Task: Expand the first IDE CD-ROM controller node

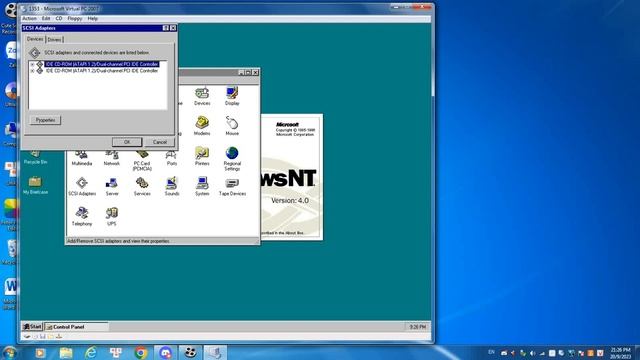Action: (x=32, y=64)
